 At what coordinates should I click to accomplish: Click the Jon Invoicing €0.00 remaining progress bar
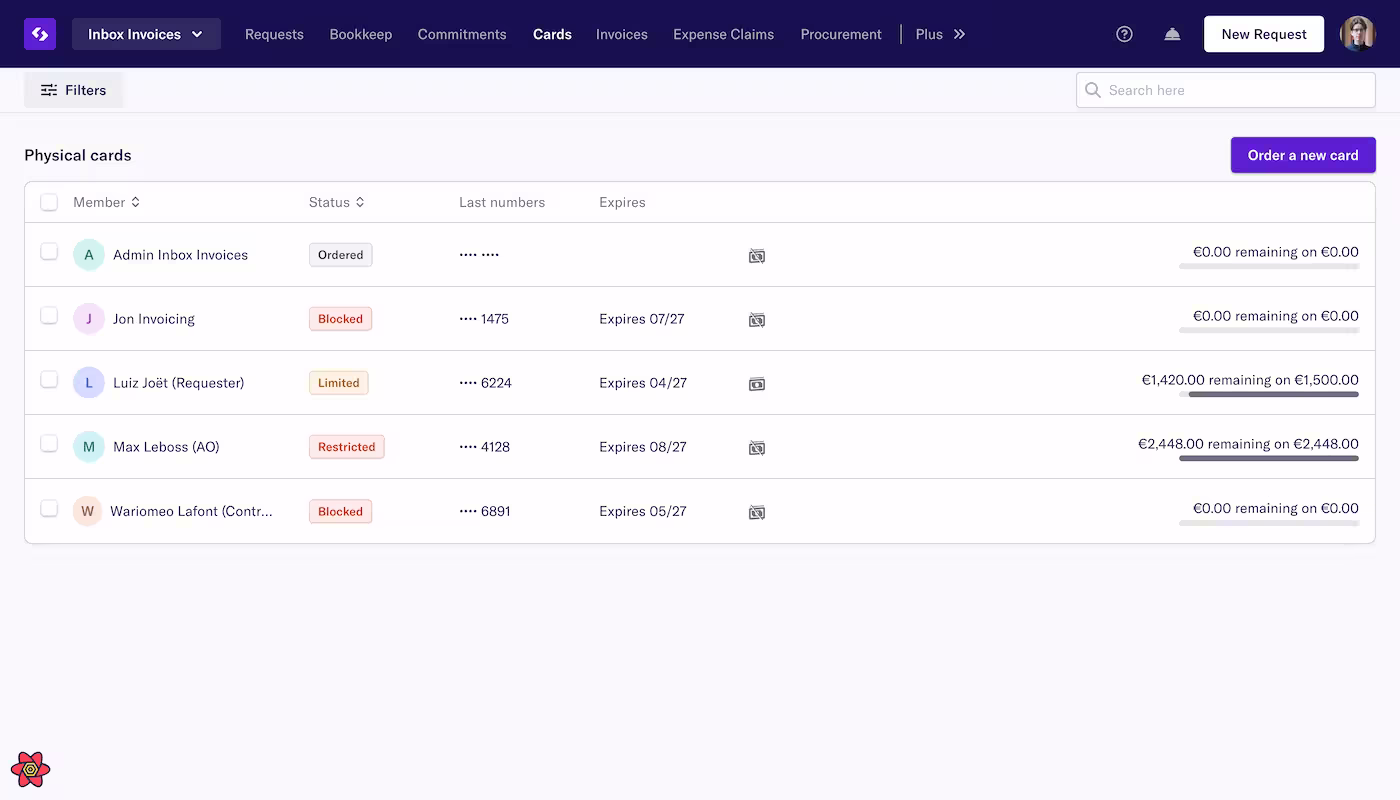tap(1269, 330)
